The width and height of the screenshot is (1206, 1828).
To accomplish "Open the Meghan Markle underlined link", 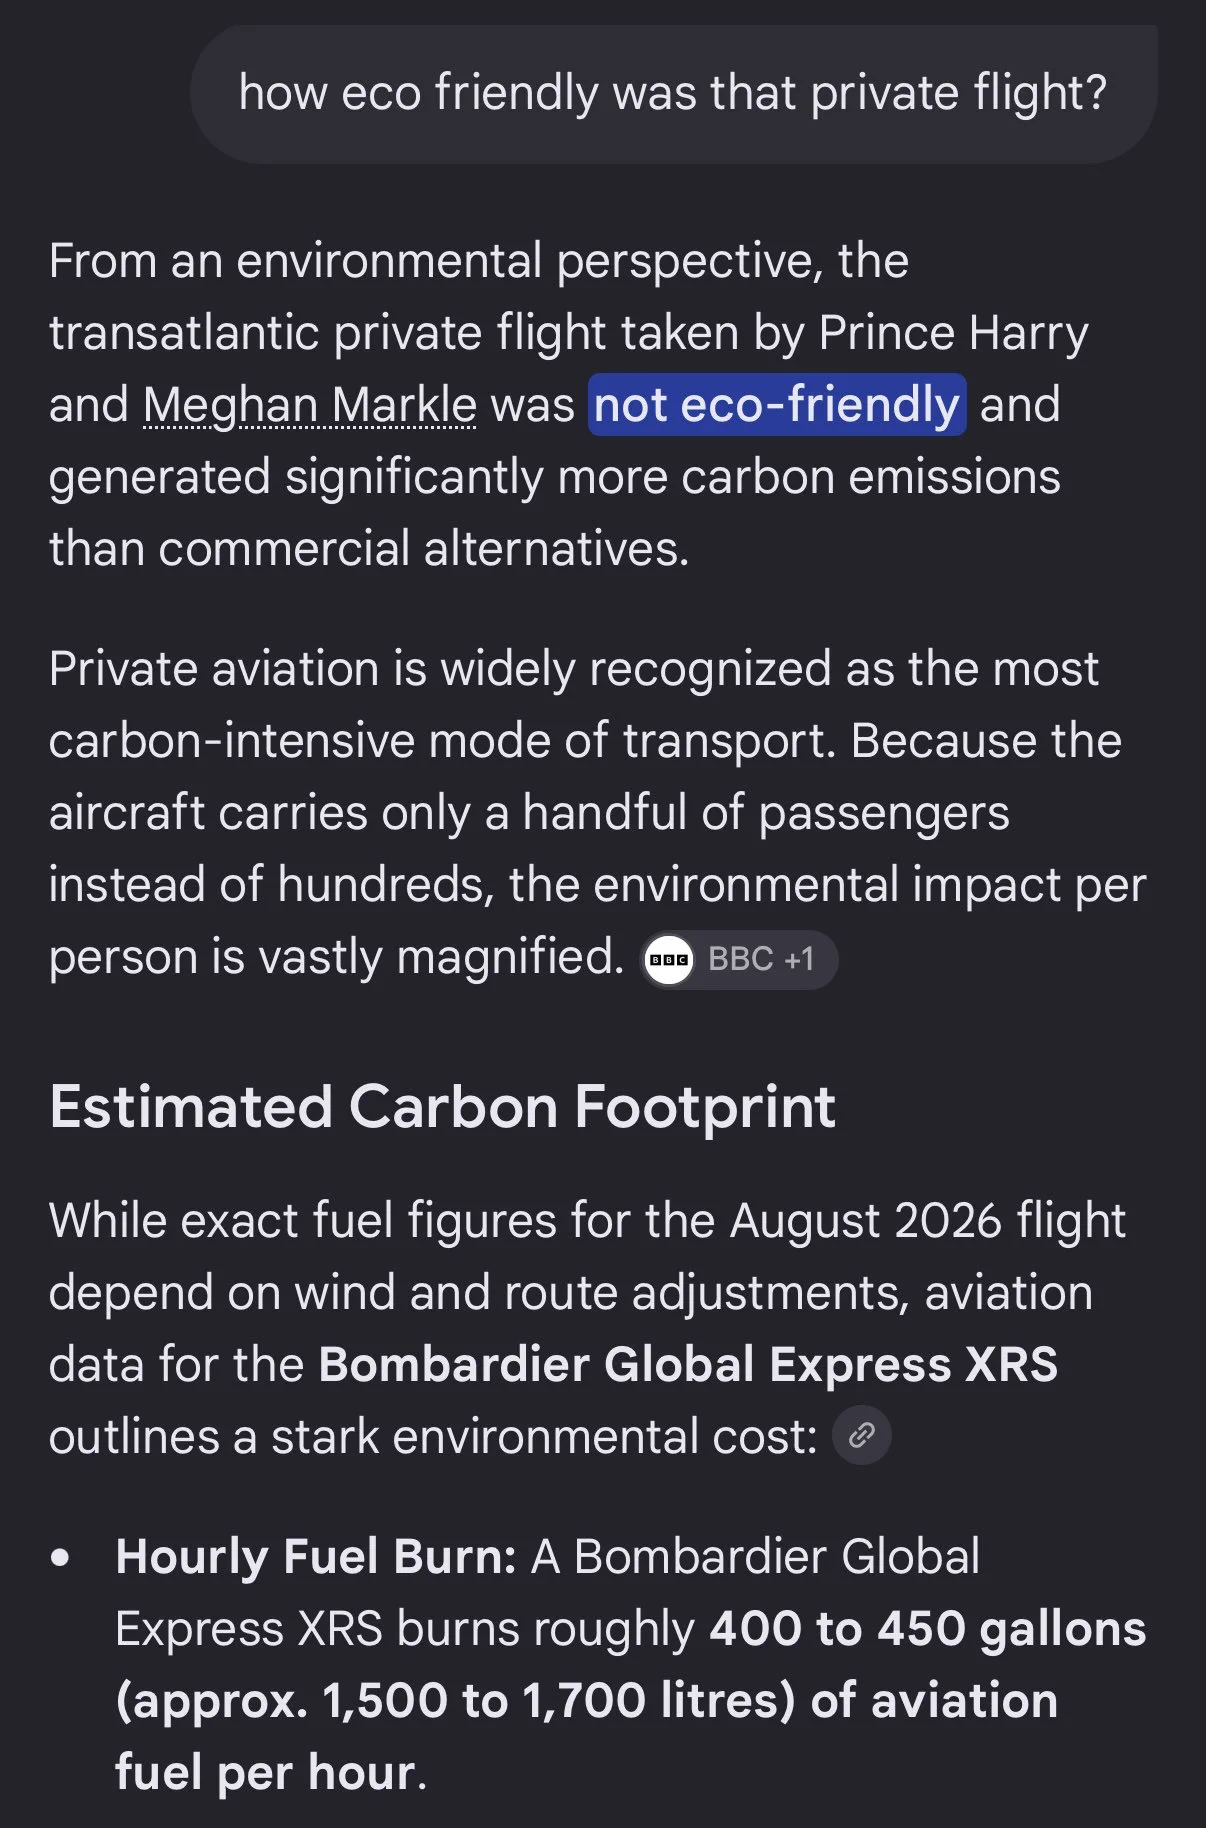I will pos(310,405).
